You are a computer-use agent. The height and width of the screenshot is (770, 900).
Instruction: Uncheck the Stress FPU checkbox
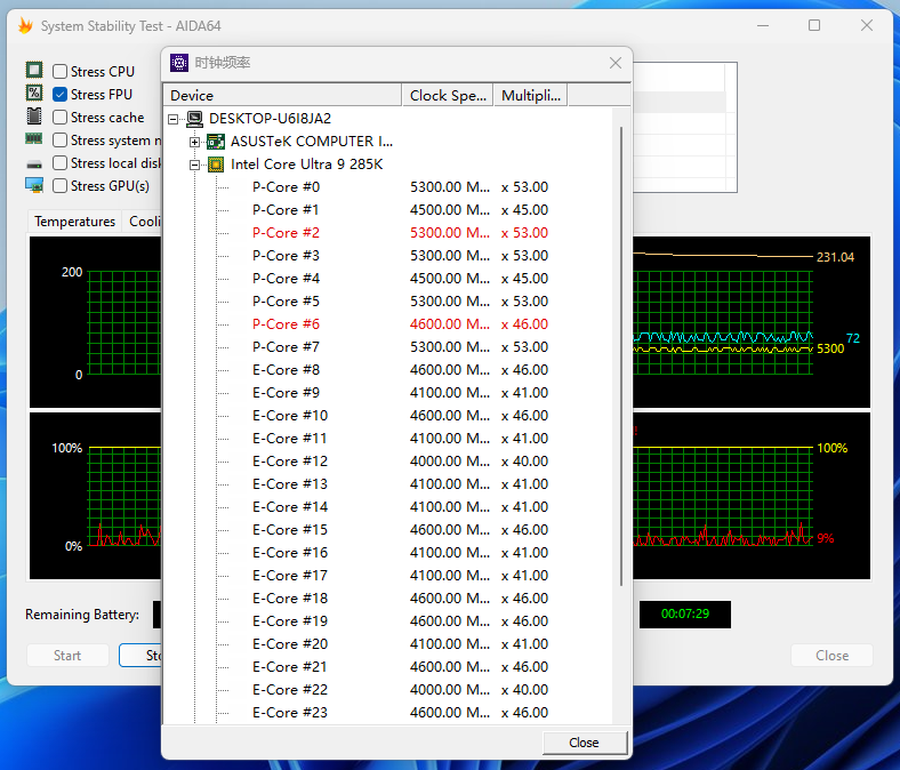60,94
